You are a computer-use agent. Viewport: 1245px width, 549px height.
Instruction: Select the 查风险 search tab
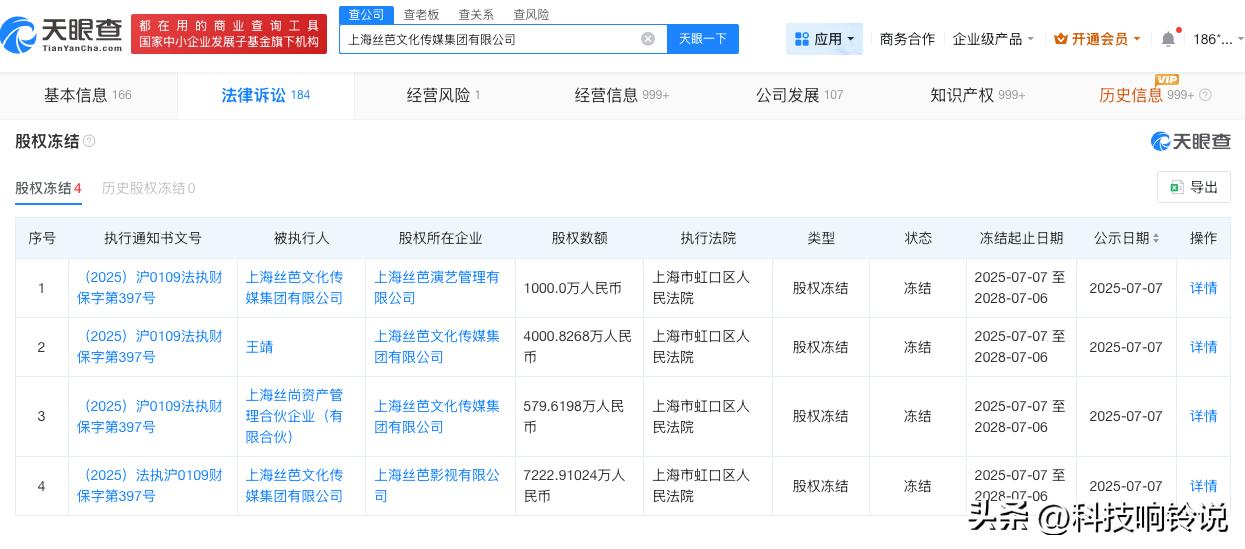531,14
